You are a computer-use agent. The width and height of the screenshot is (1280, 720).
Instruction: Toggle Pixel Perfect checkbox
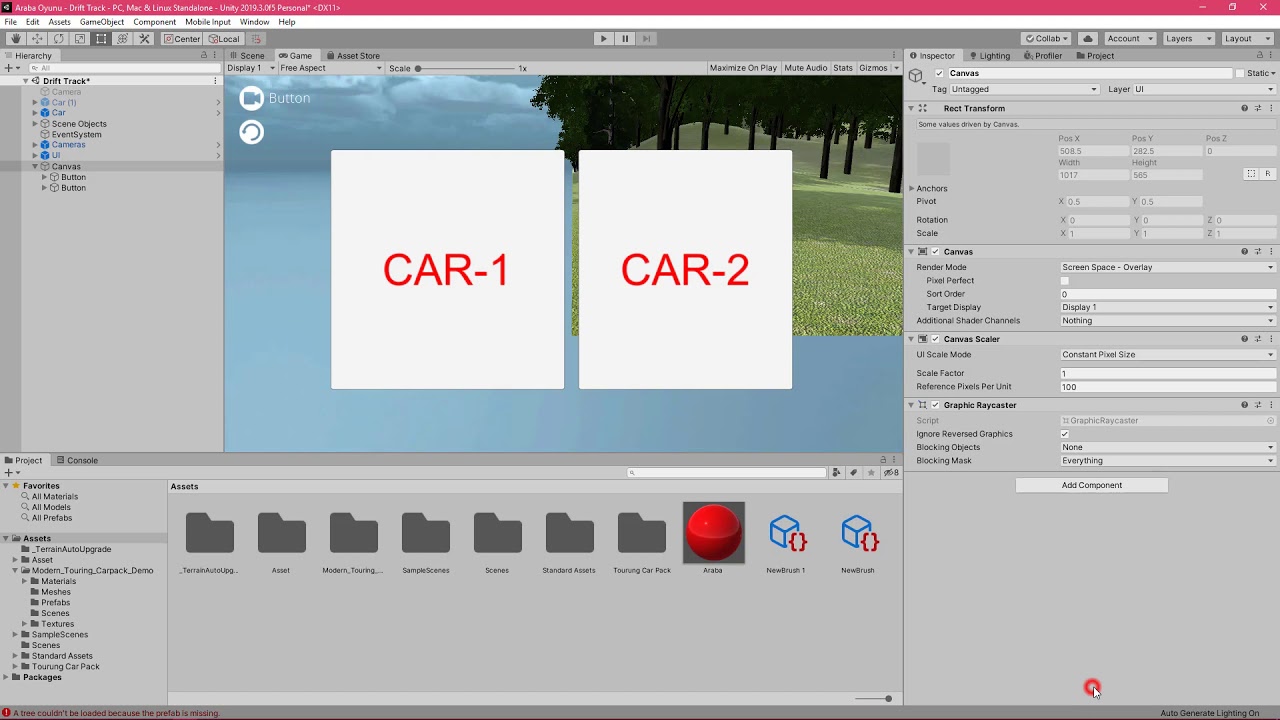click(x=1065, y=281)
